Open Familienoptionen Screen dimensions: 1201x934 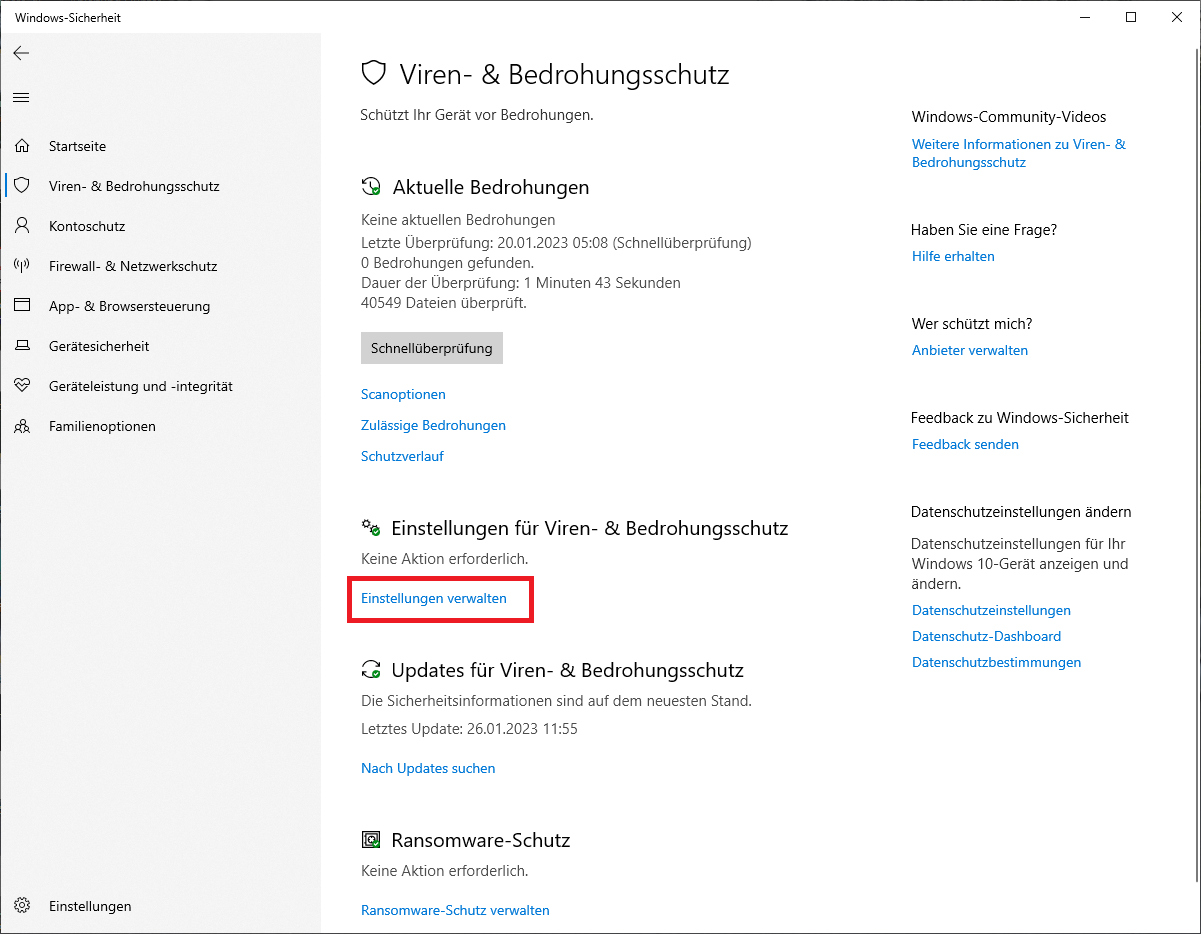pyautogui.click(x=160, y=426)
